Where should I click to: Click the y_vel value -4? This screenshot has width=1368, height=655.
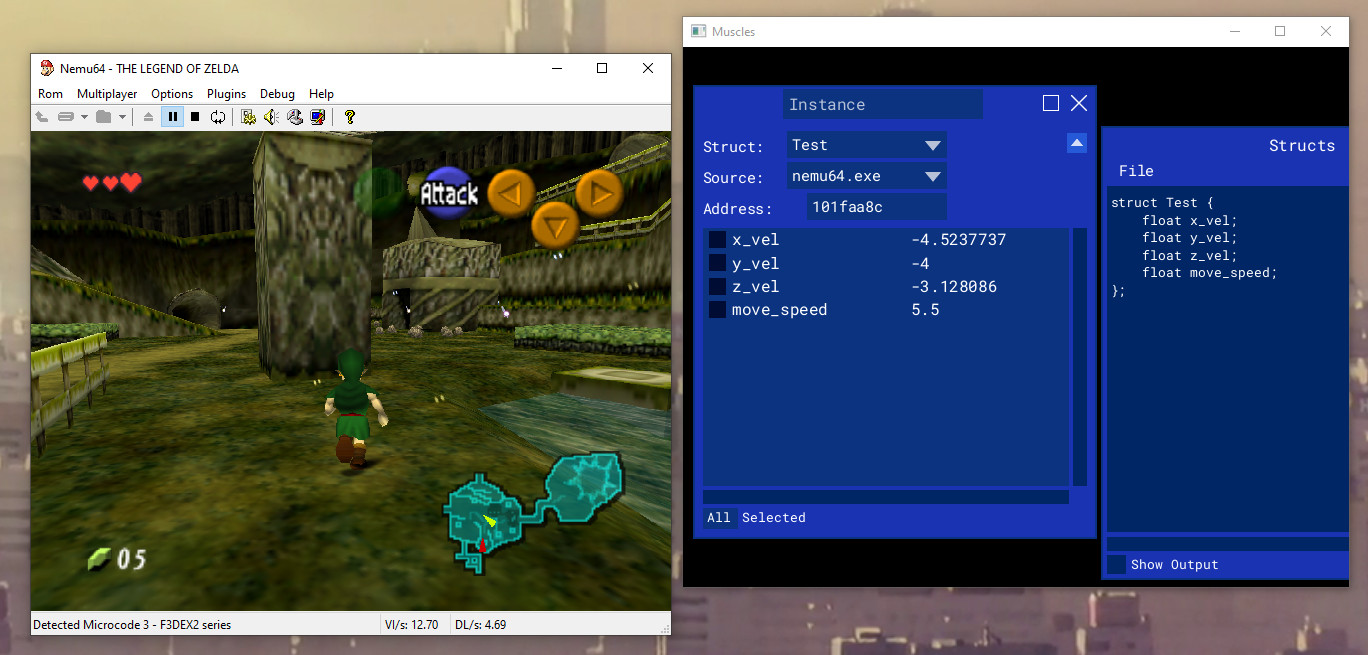920,263
